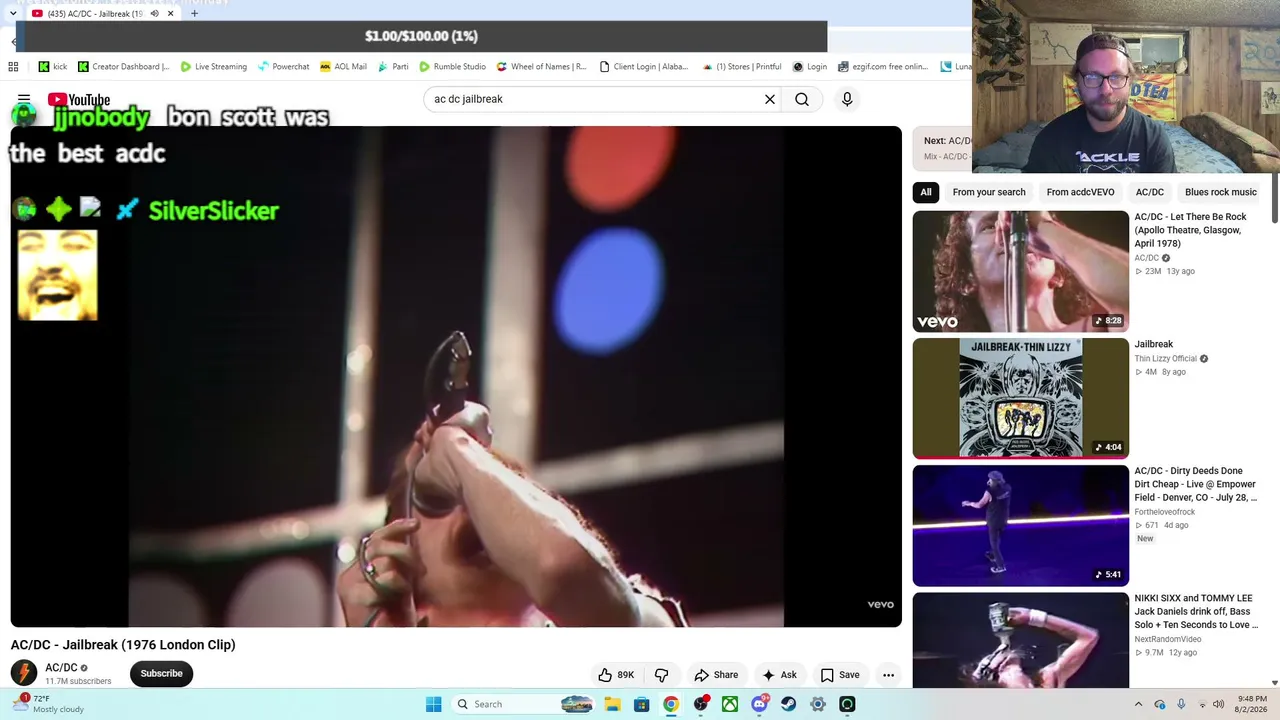Screen dimensions: 1280x720
Task: Mute the tab via speaker icon
Action: (x=154, y=14)
